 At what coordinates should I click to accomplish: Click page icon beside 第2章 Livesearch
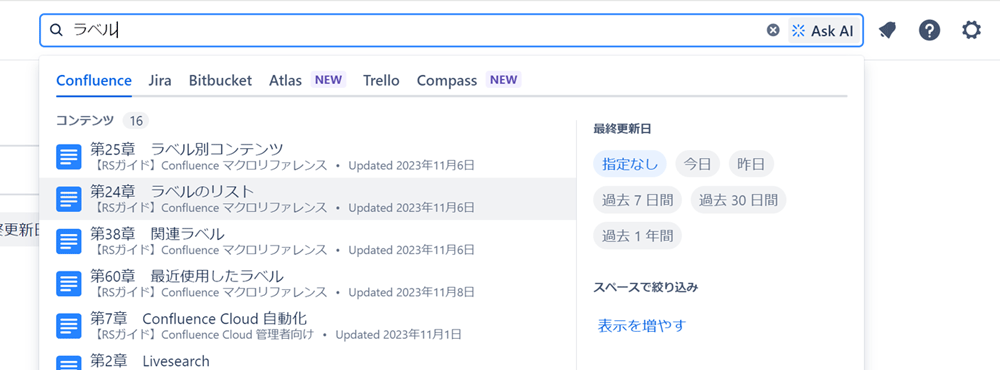68,363
